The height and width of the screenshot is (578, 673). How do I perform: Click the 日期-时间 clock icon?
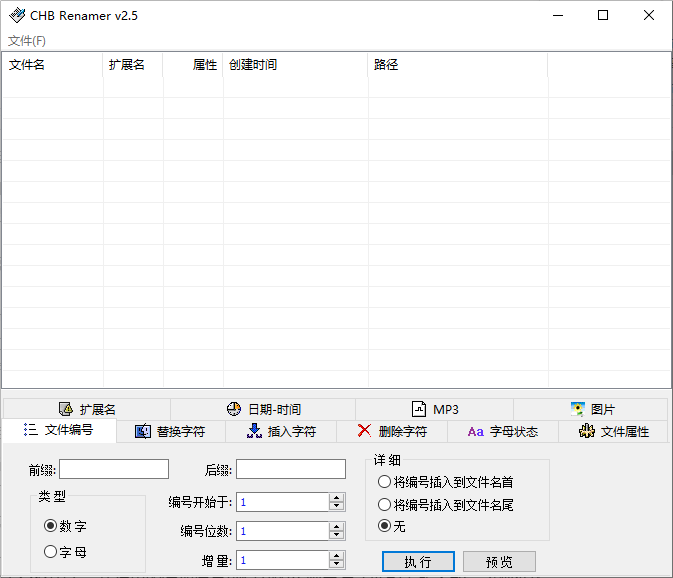tap(234, 409)
